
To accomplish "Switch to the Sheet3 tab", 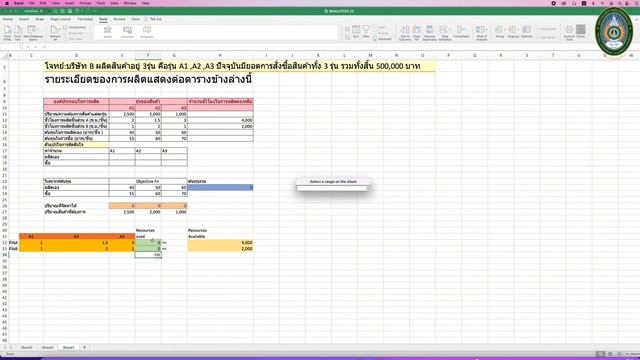I will [48, 347].
